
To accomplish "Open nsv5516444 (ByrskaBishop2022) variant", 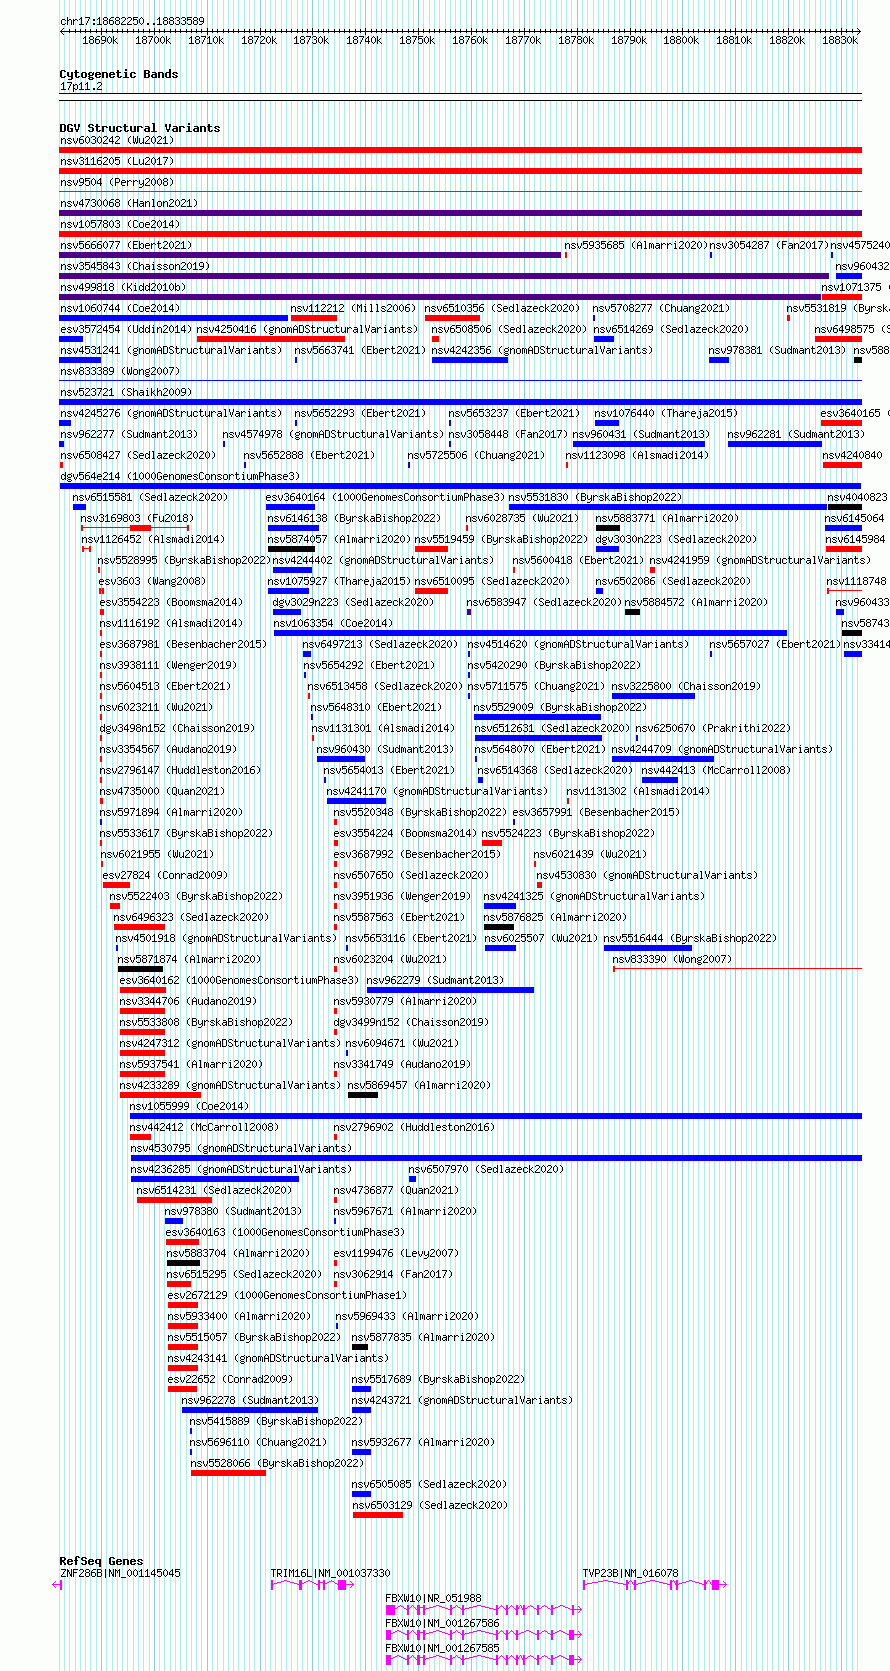I will 690,938.
